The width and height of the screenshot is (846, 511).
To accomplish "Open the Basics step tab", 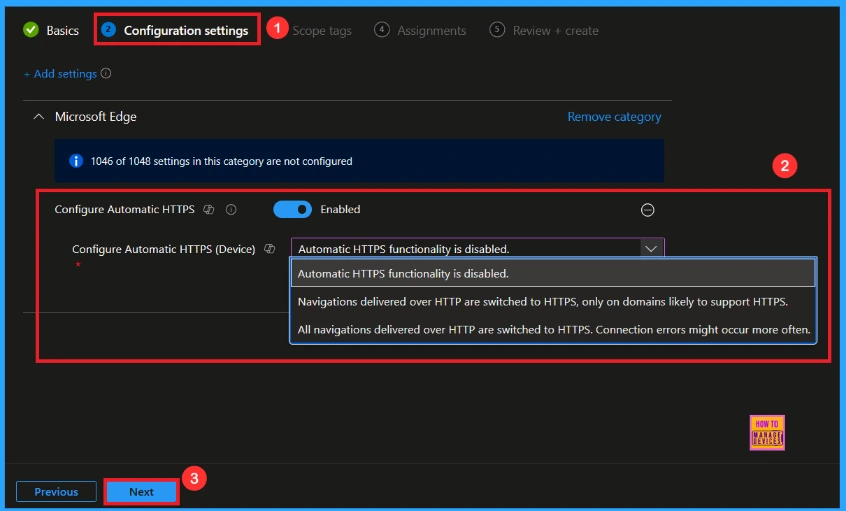I will [x=51, y=30].
